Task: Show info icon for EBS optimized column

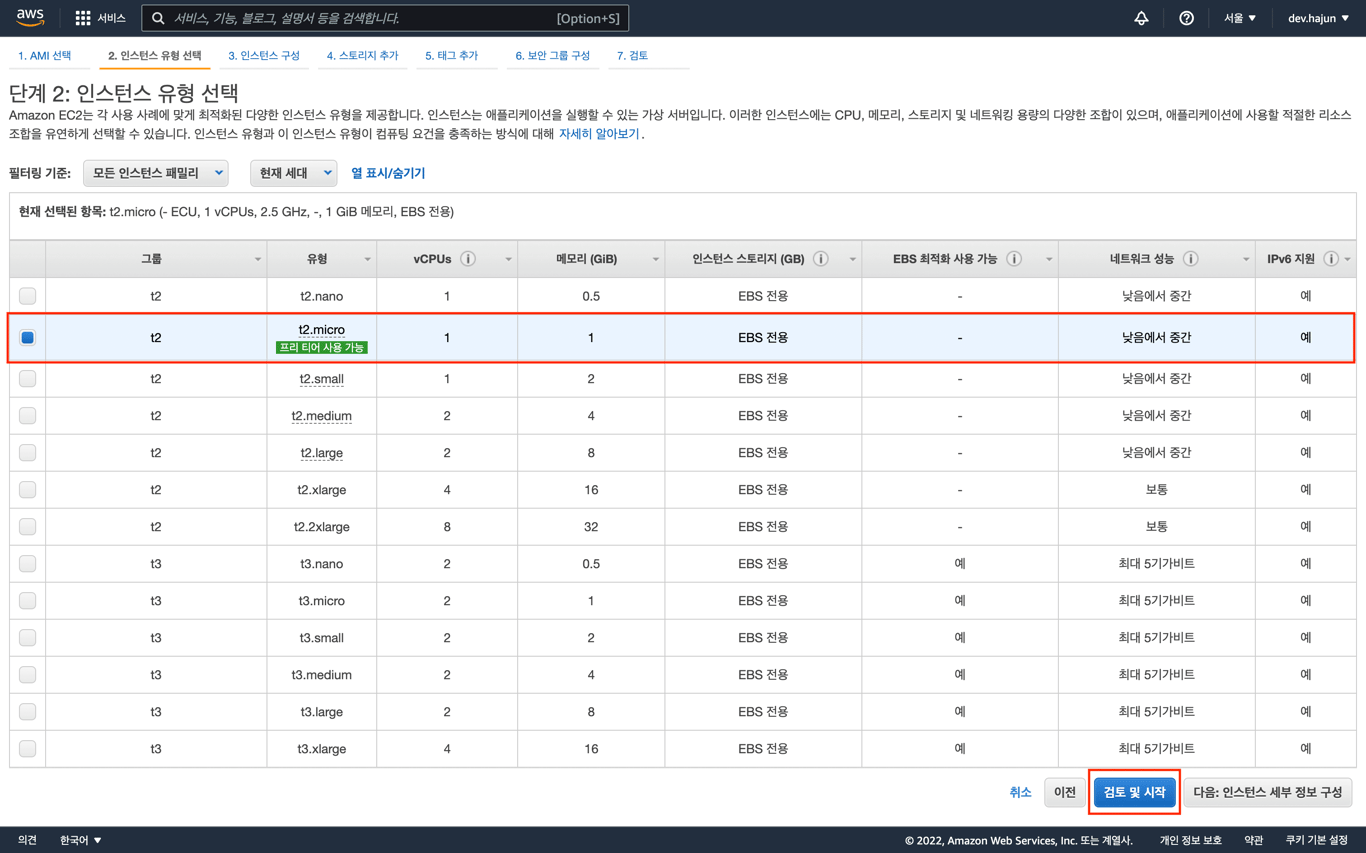Action: point(1014,259)
